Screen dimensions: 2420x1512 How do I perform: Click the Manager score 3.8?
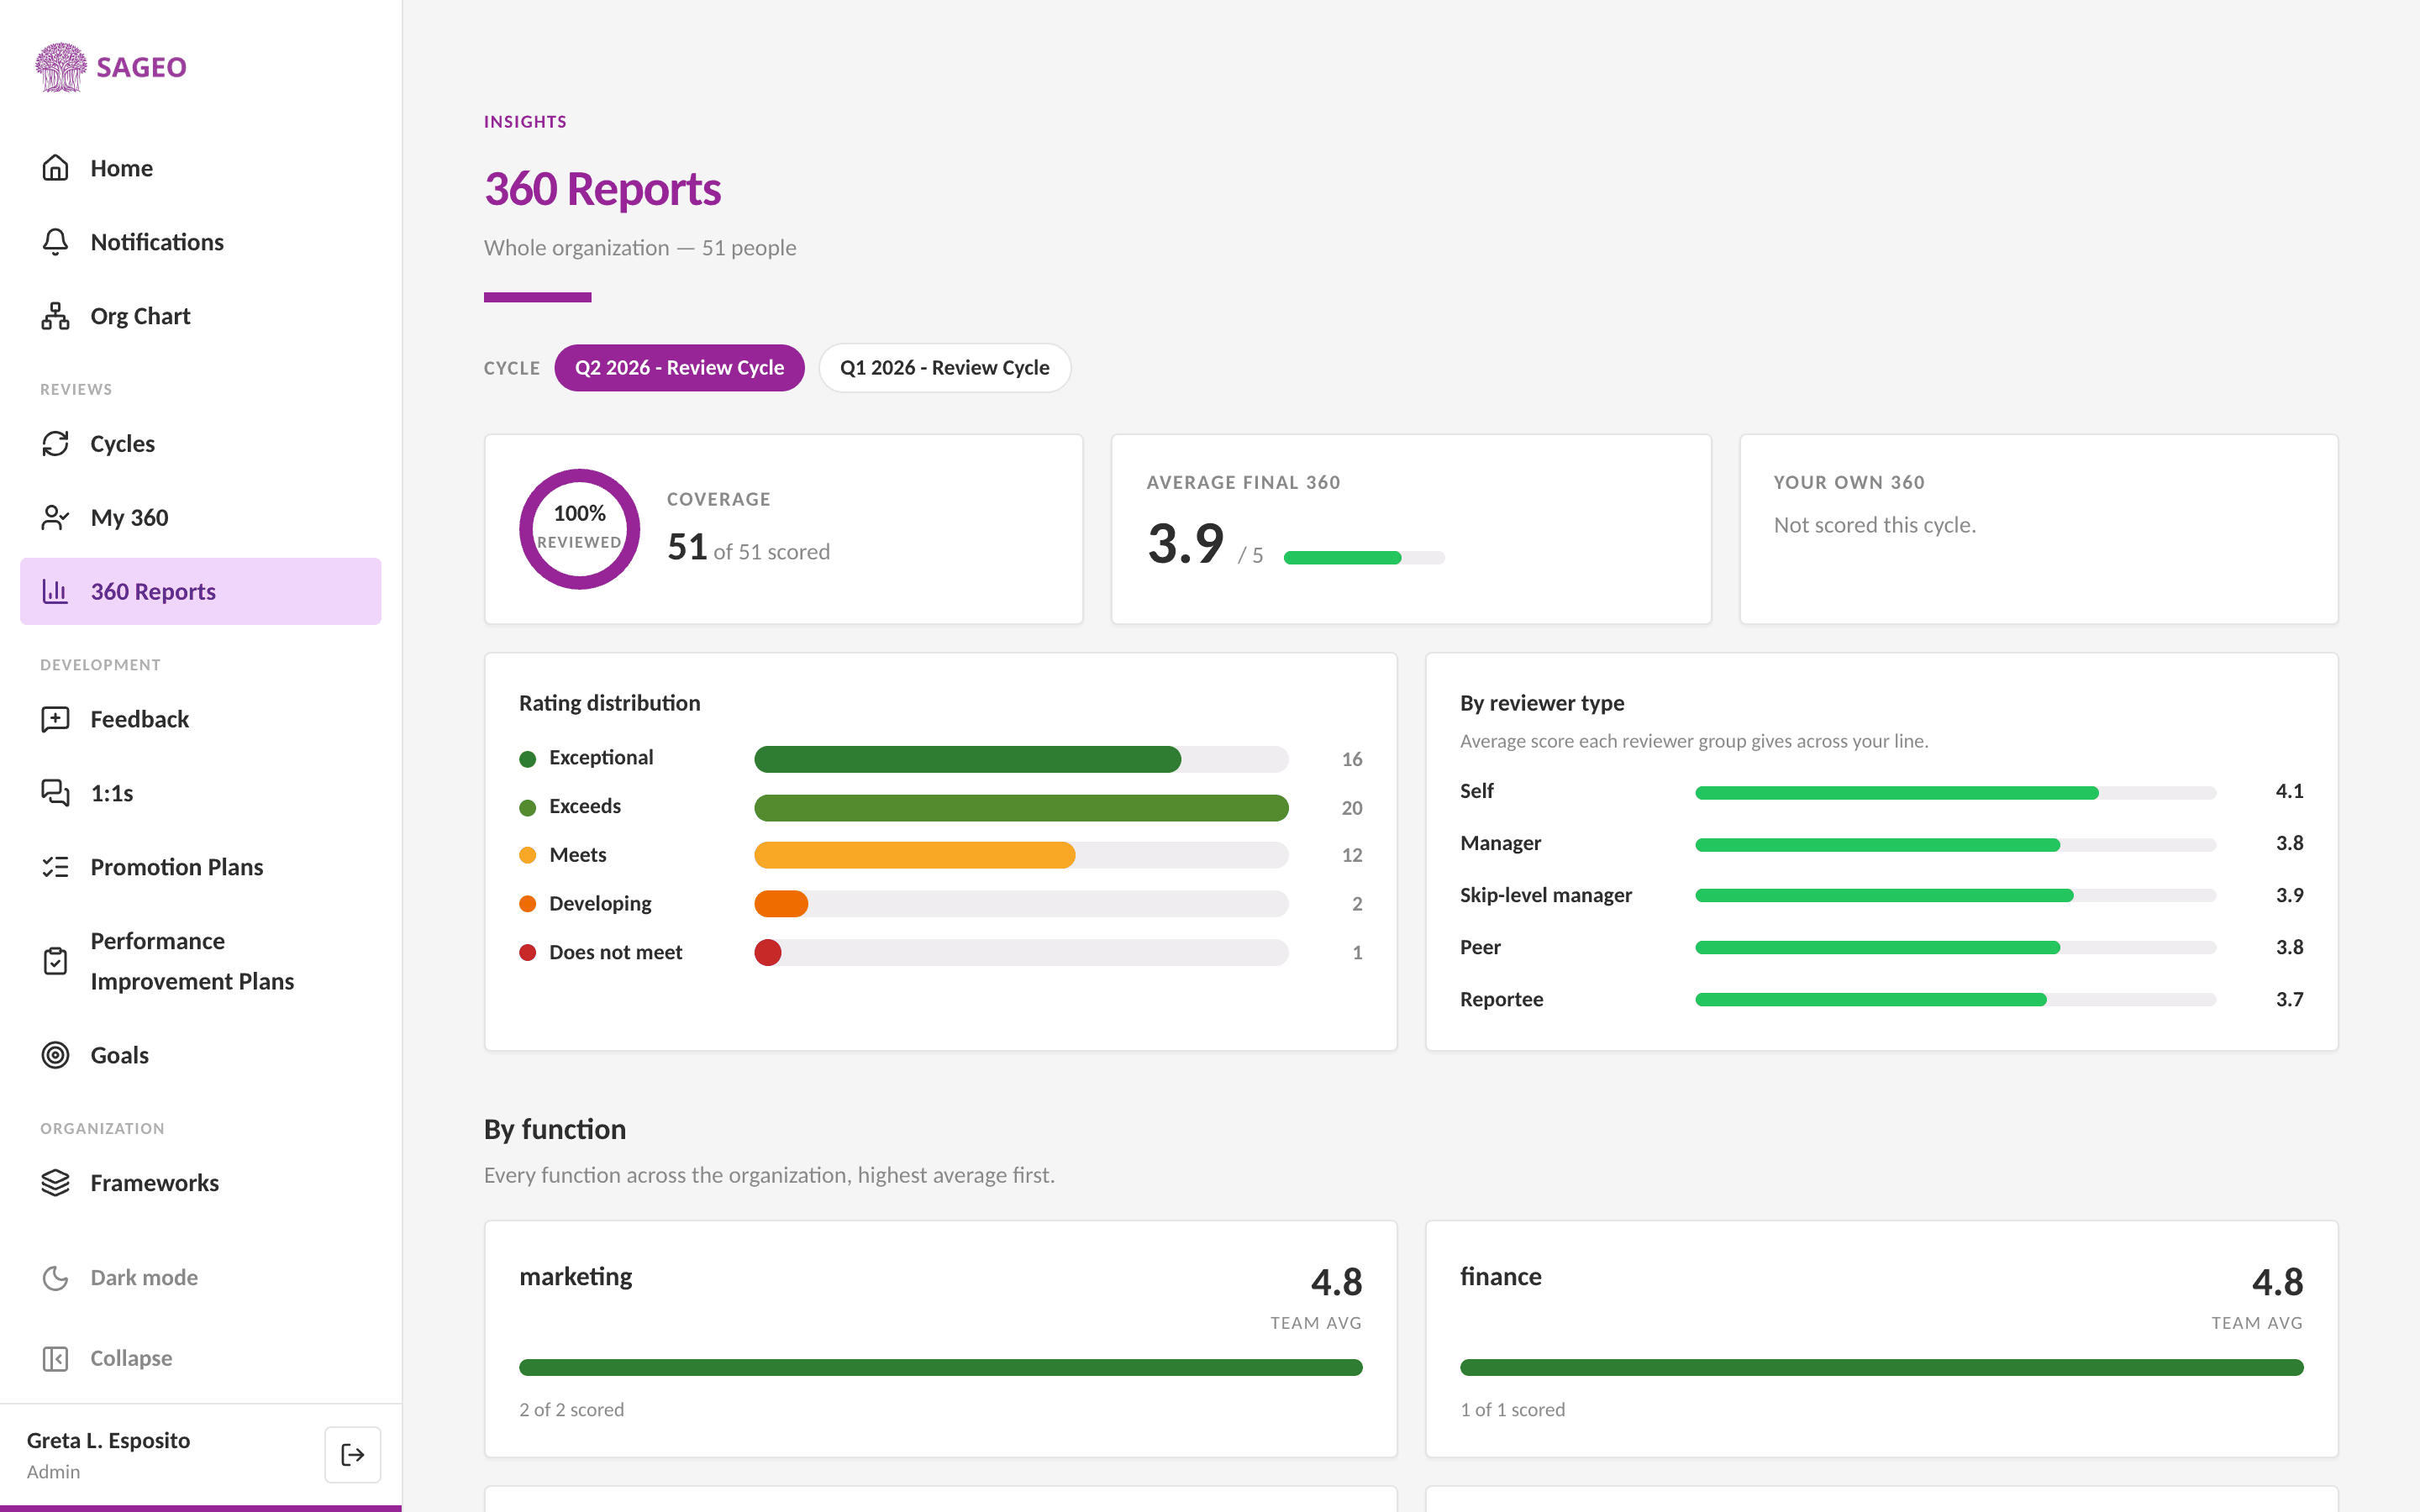(x=2289, y=843)
